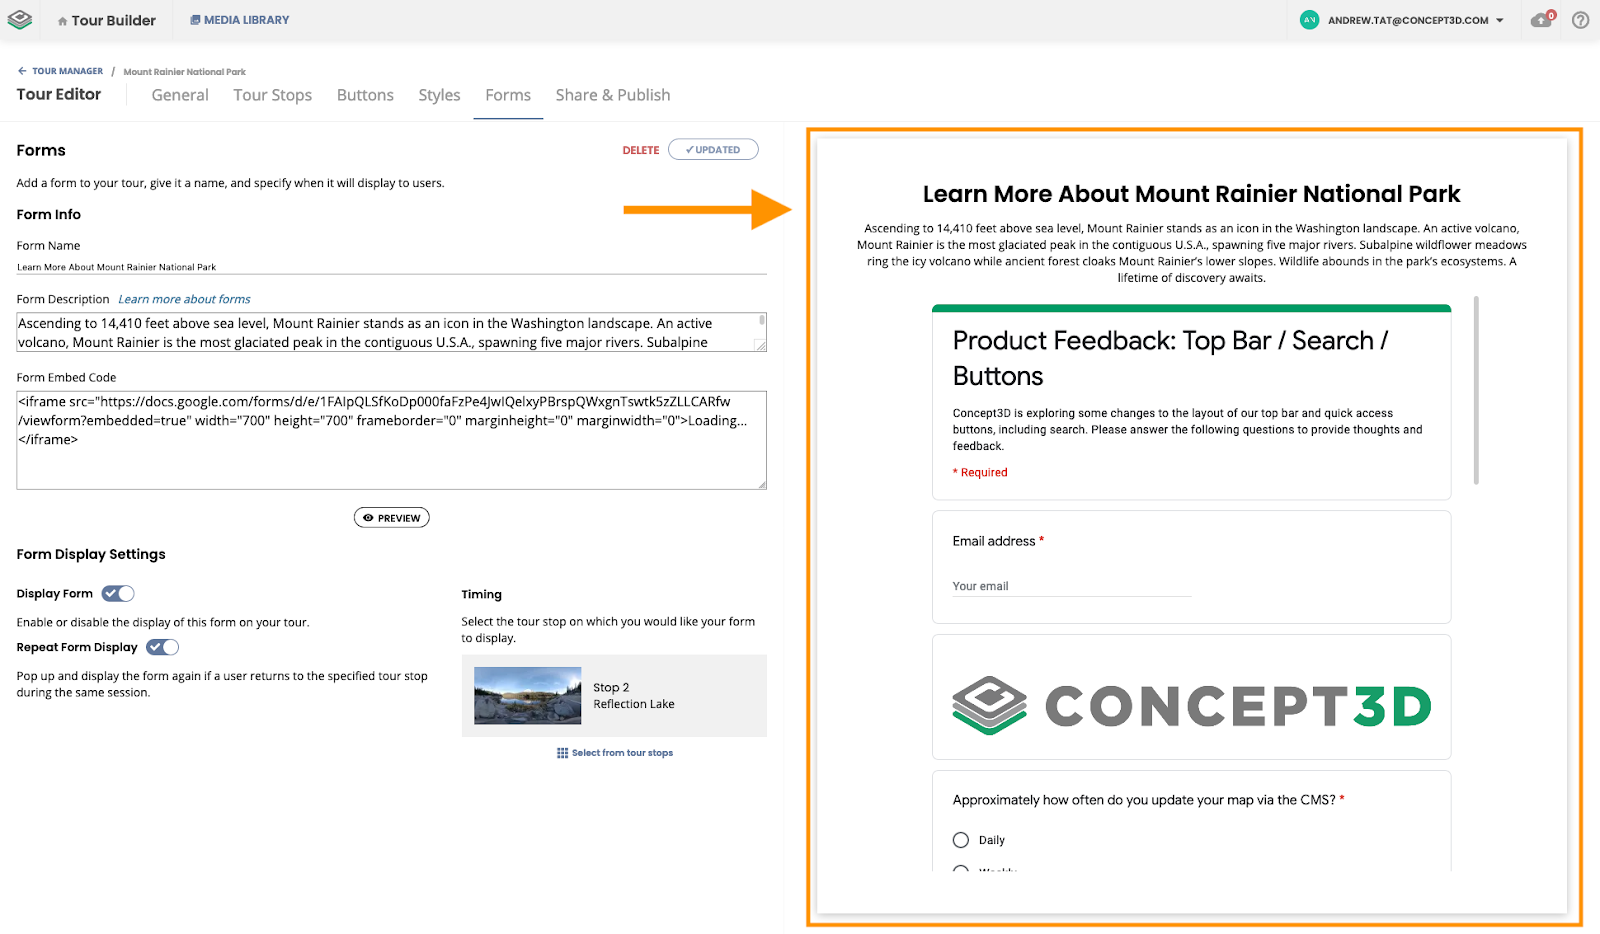This screenshot has width=1600, height=934.
Task: Select the Daily radio option
Action: 961,840
